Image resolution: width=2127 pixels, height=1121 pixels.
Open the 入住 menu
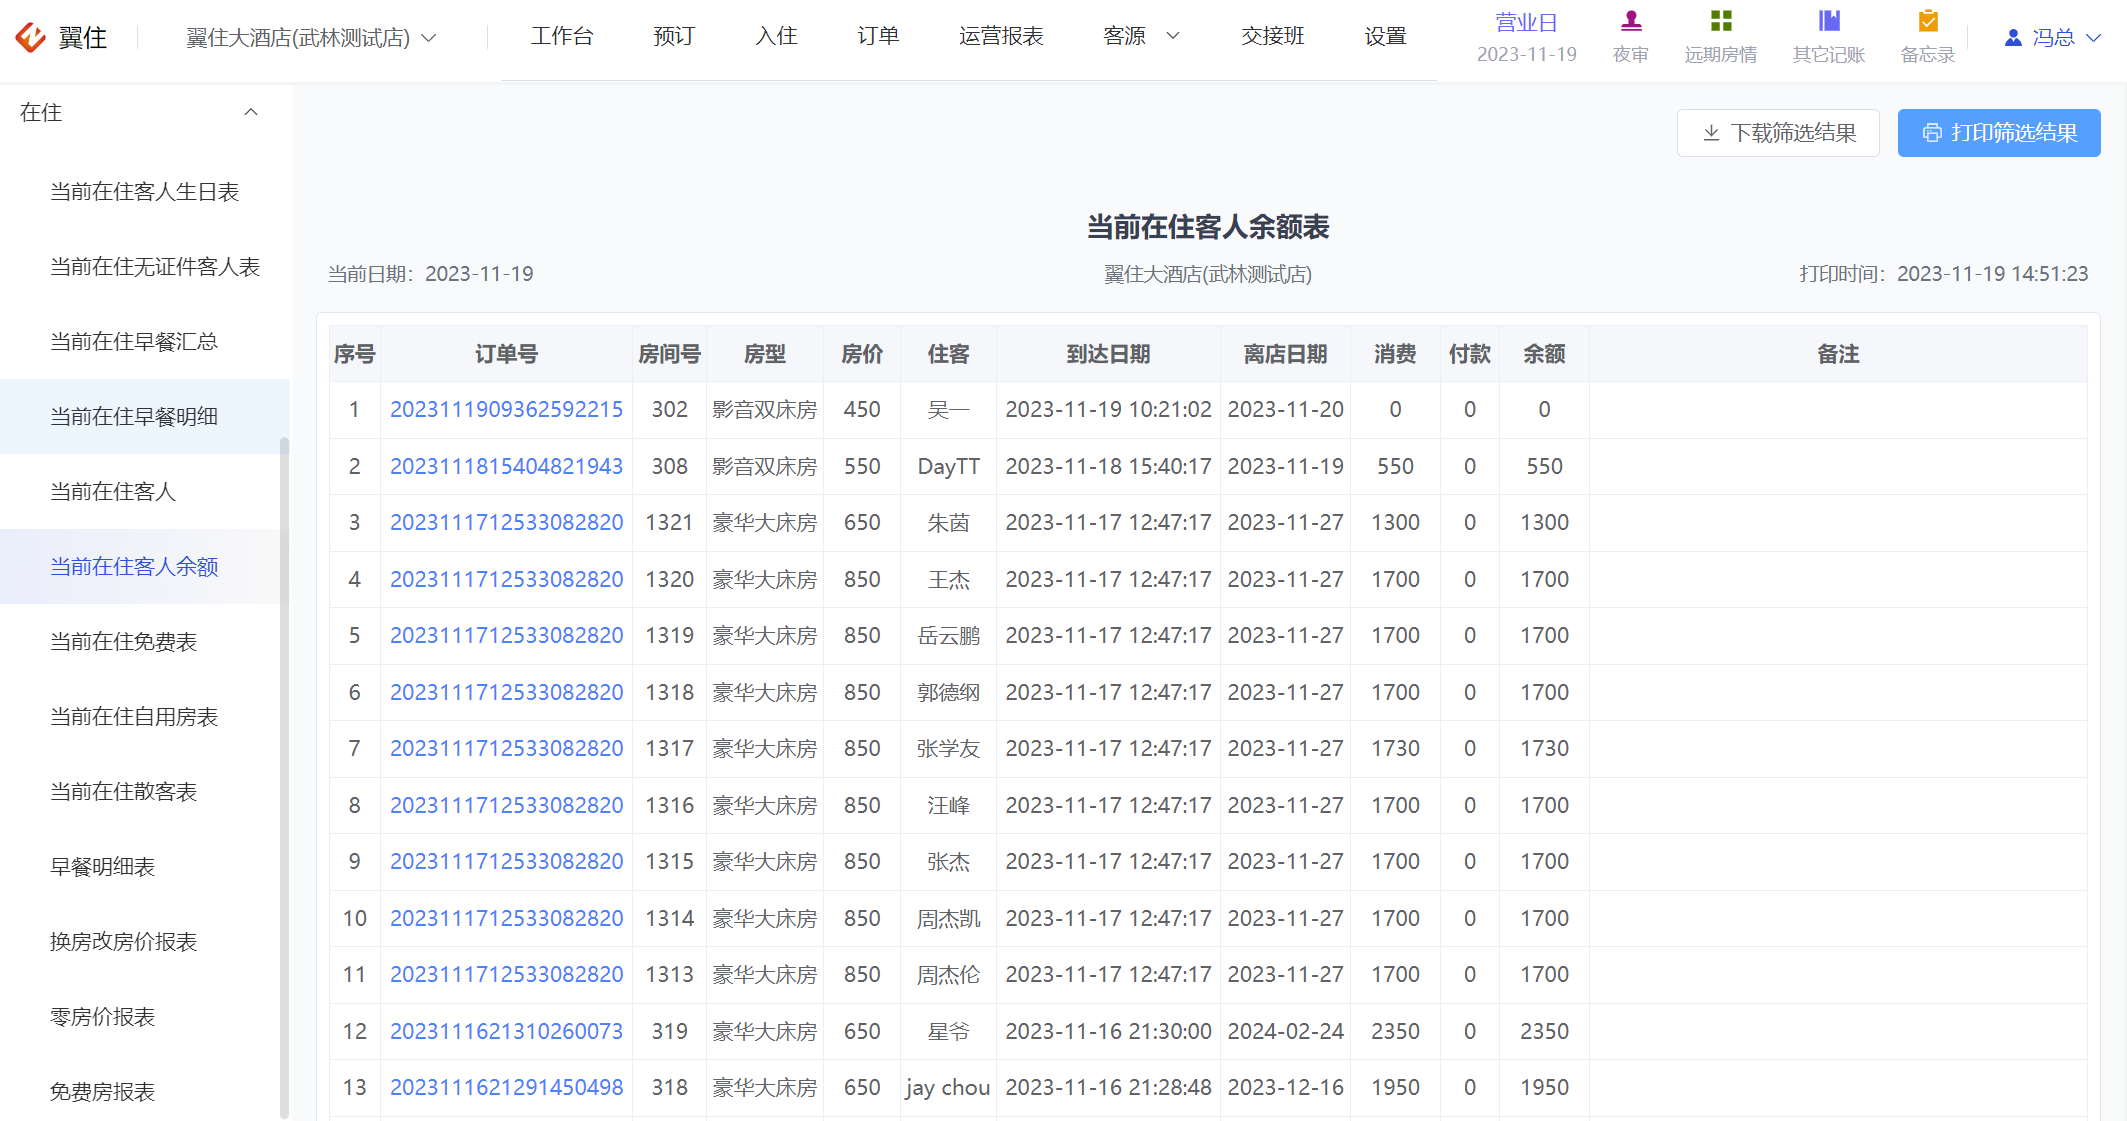coord(776,36)
